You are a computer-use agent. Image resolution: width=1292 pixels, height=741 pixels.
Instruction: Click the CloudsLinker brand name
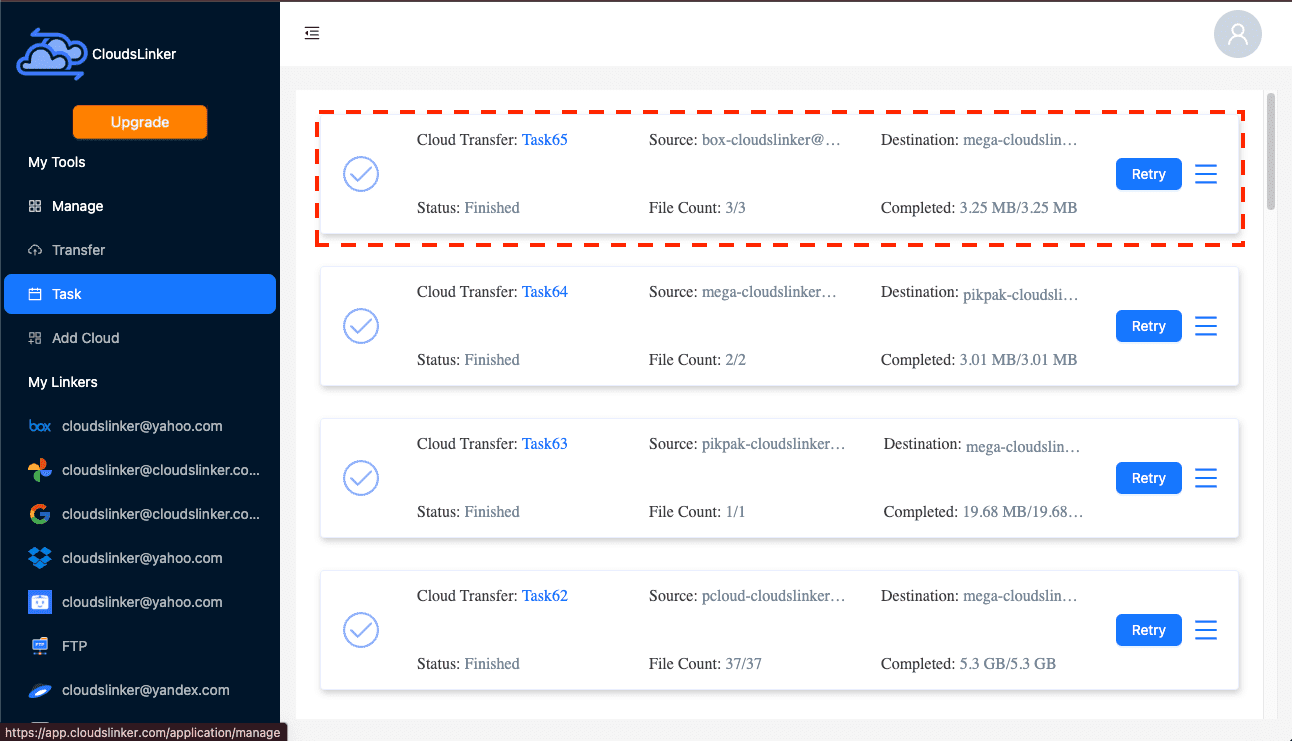coord(134,54)
